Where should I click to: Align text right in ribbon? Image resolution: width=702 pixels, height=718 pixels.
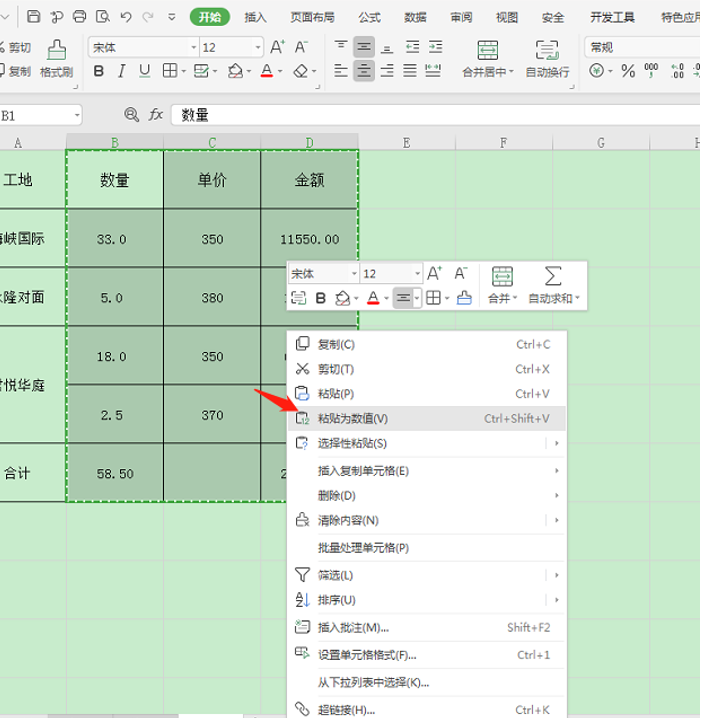coord(387,71)
